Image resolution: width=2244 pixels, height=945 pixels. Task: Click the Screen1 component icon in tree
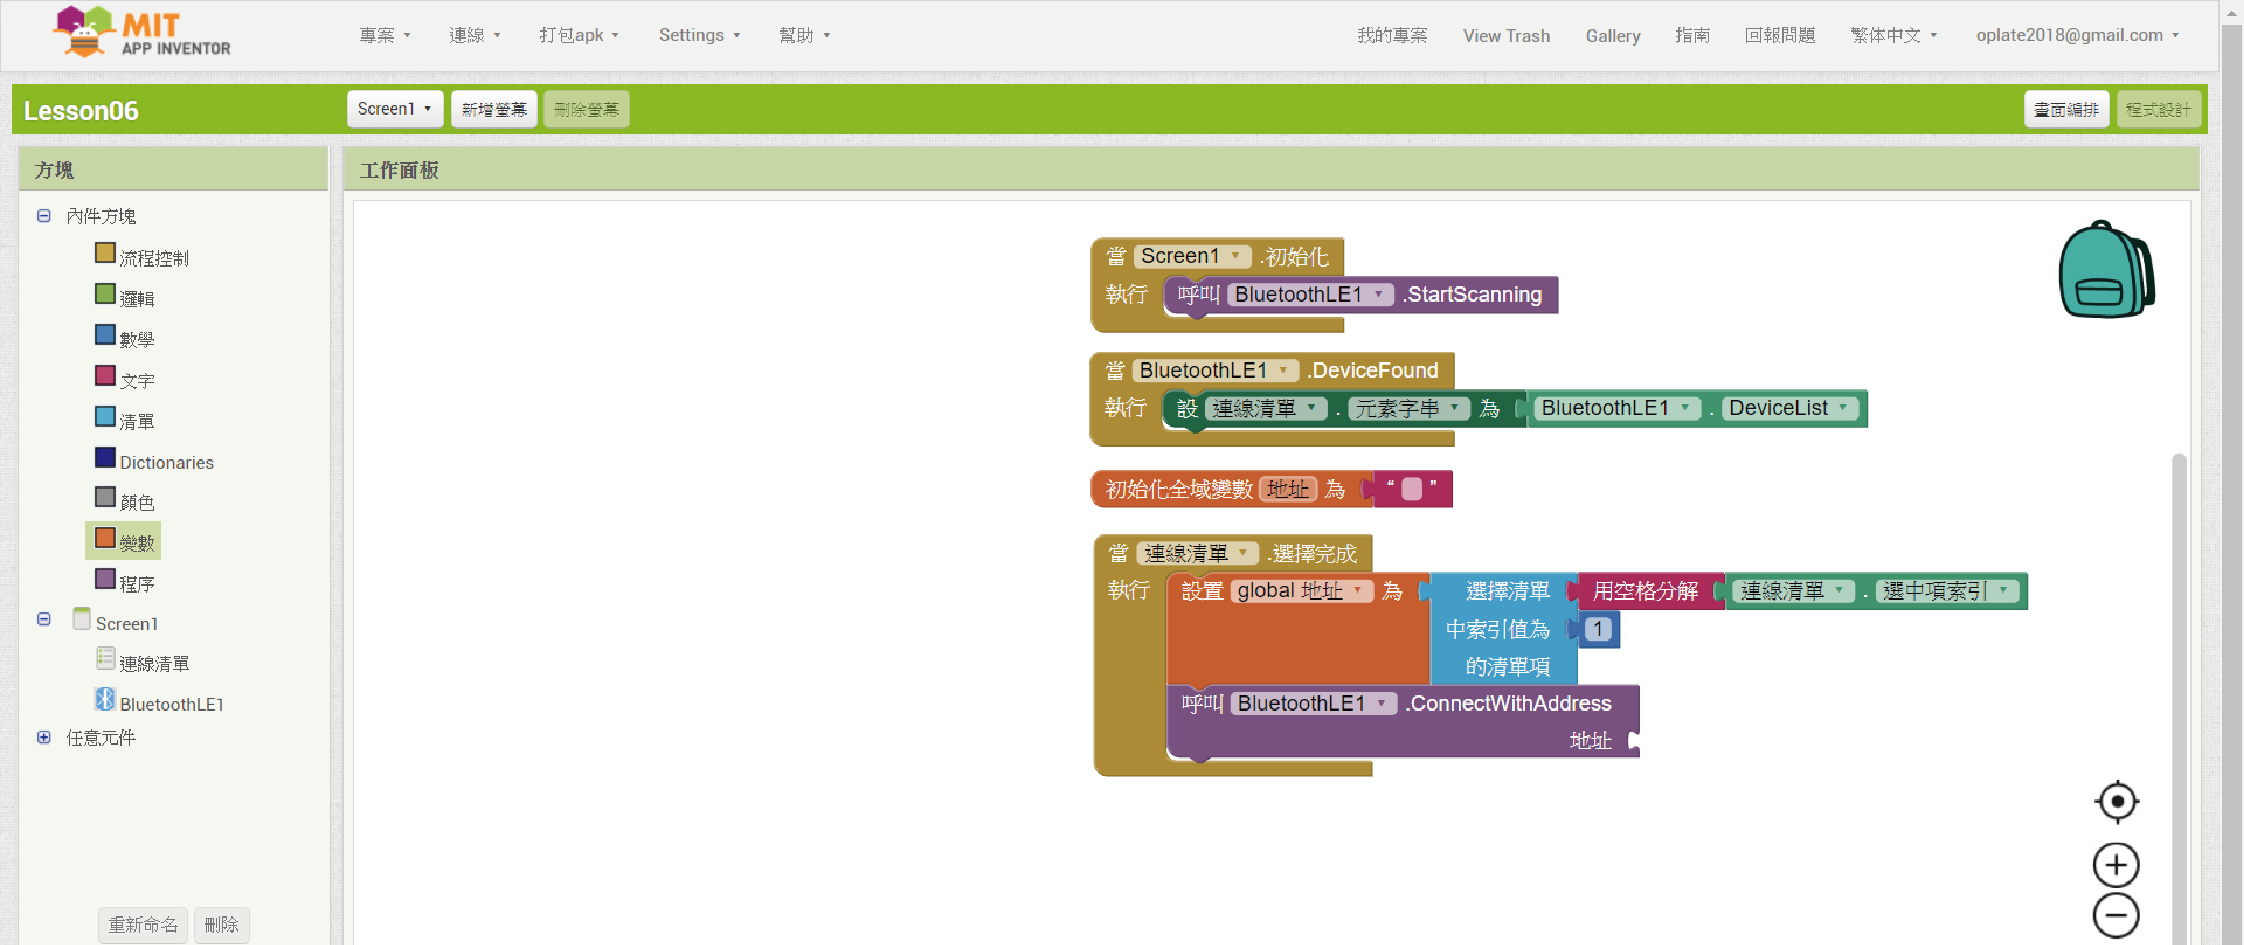click(x=82, y=620)
